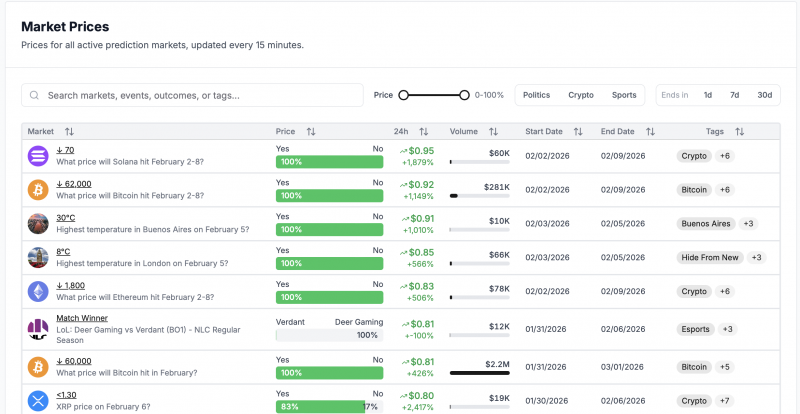
Task: Sort by 24h change column
Action: click(x=423, y=132)
